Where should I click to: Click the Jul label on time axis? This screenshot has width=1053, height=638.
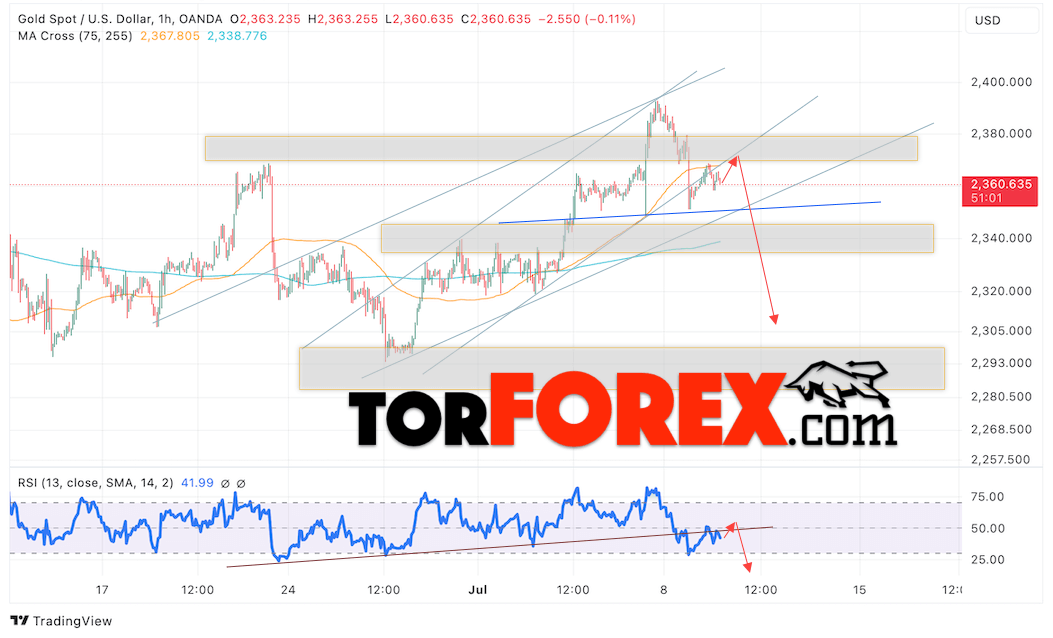click(477, 590)
